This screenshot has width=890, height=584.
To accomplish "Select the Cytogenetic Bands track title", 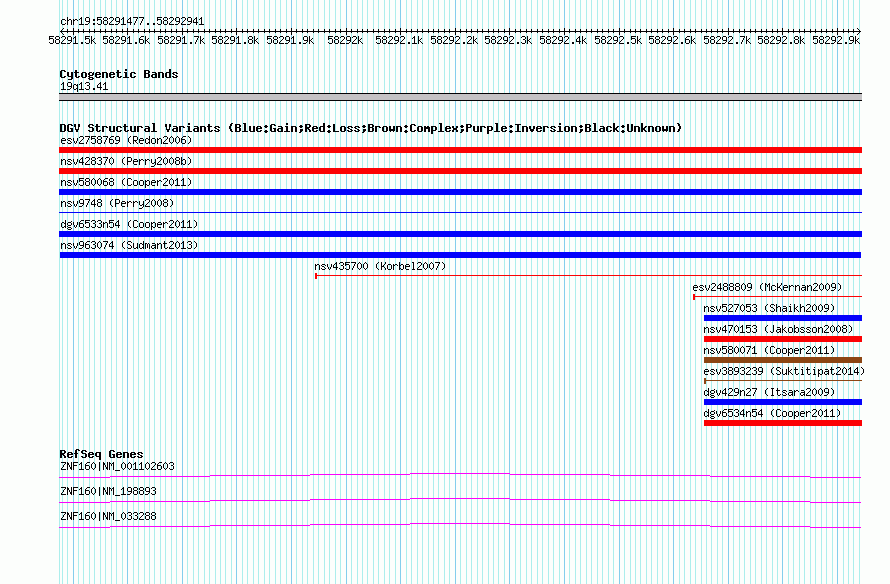I will pyautogui.click(x=119, y=74).
